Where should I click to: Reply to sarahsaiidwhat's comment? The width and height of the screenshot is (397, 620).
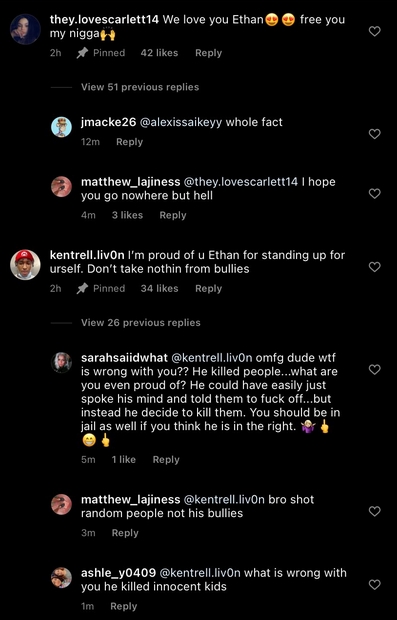[166, 459]
